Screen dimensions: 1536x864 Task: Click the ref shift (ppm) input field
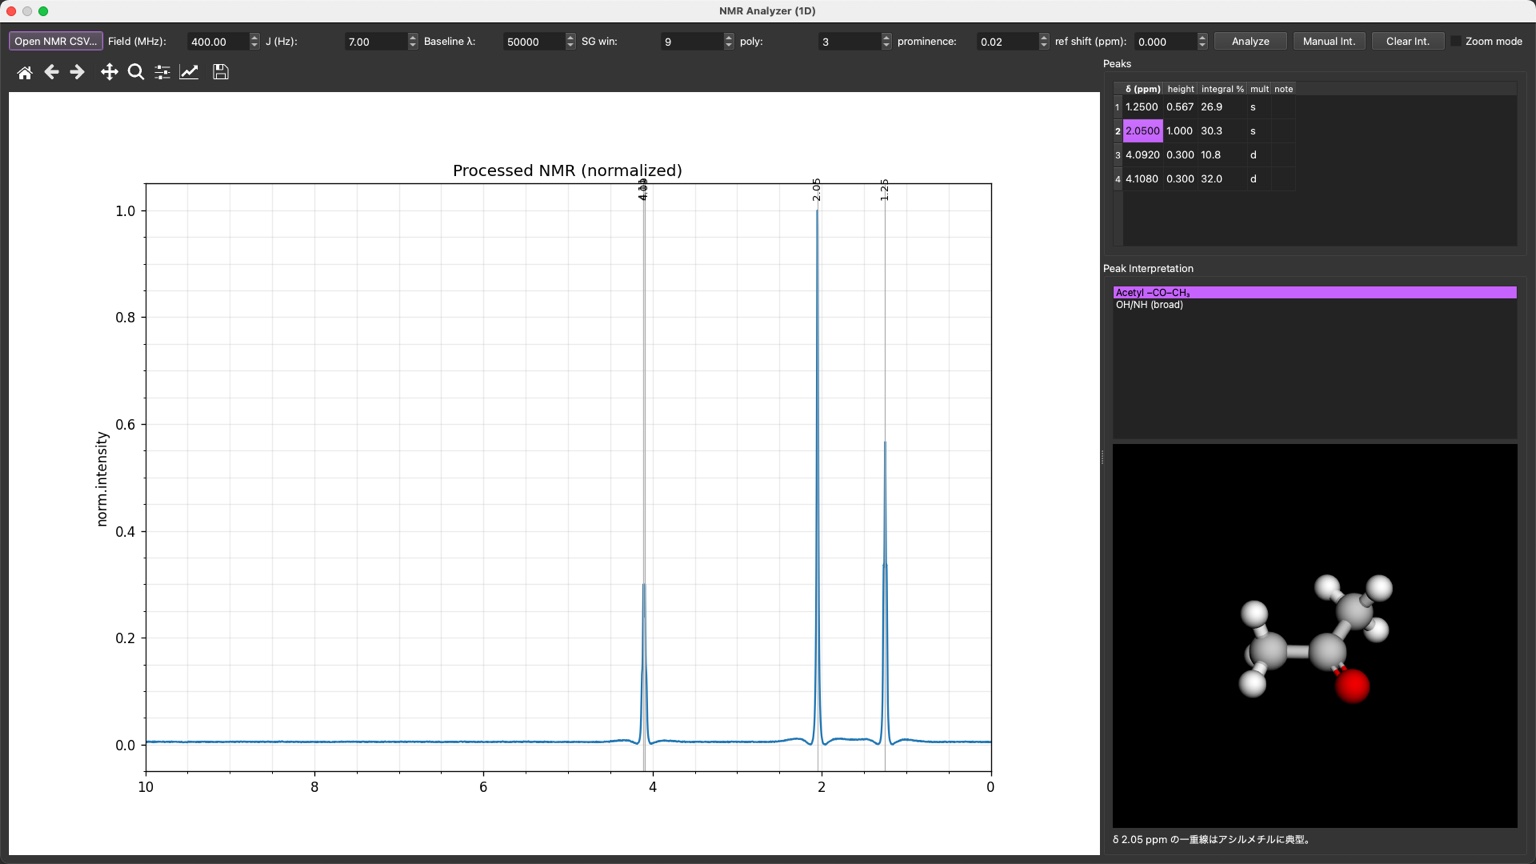[1164, 41]
